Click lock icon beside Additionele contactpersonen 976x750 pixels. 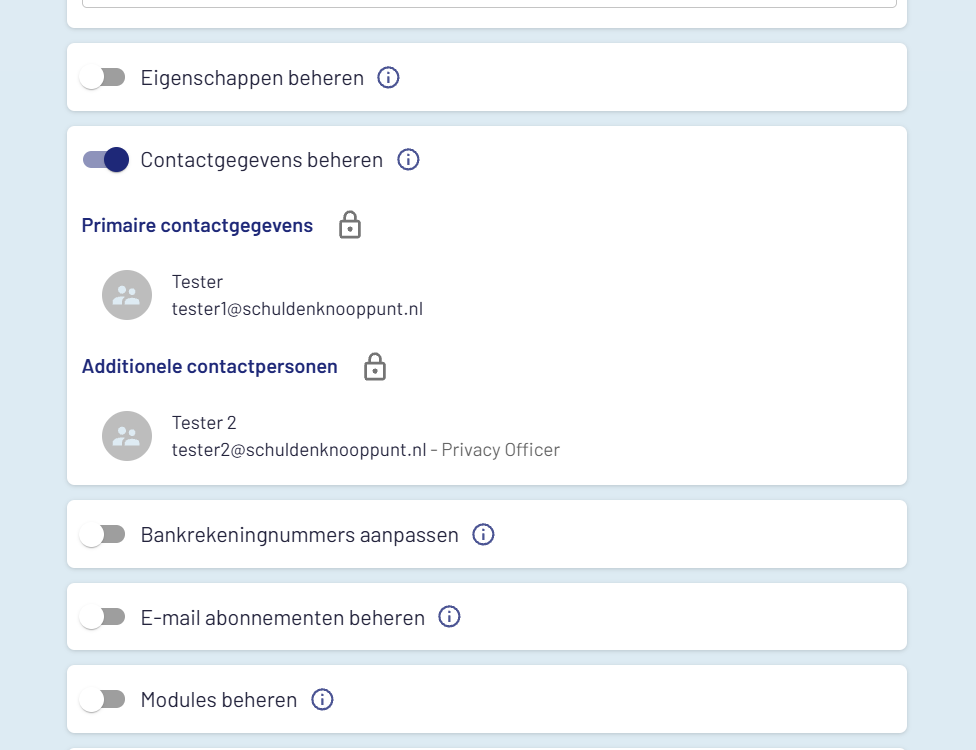click(374, 366)
